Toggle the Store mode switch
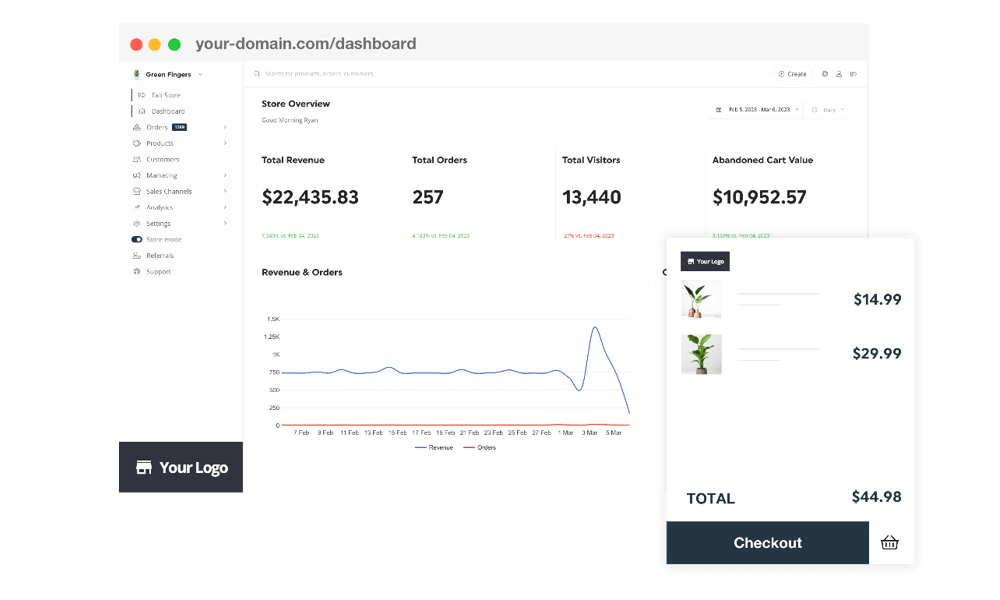1000x600 pixels. 136,239
